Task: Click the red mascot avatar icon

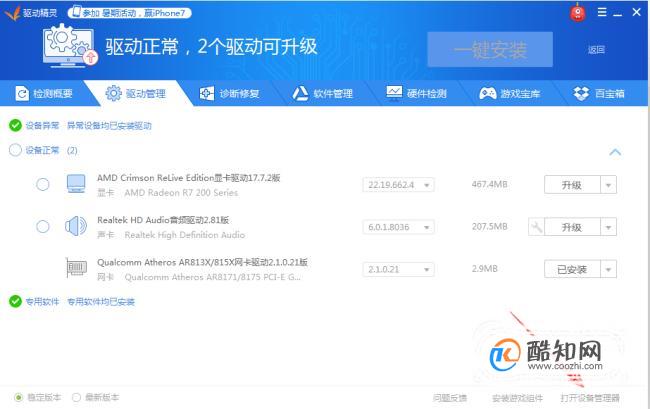Action: pyautogui.click(x=578, y=12)
